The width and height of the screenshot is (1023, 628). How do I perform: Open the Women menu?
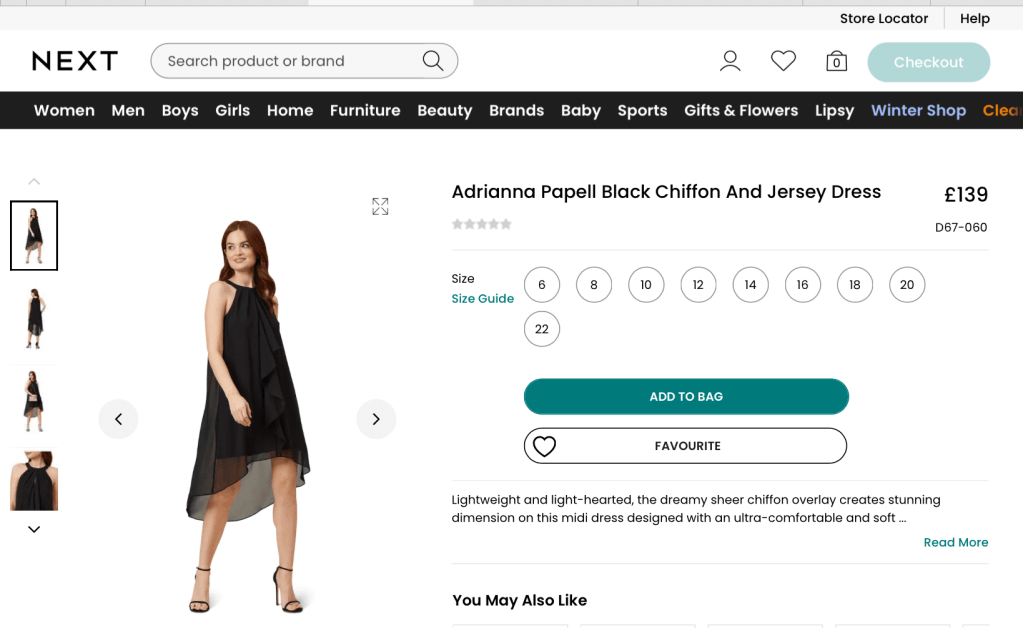[x=64, y=110]
